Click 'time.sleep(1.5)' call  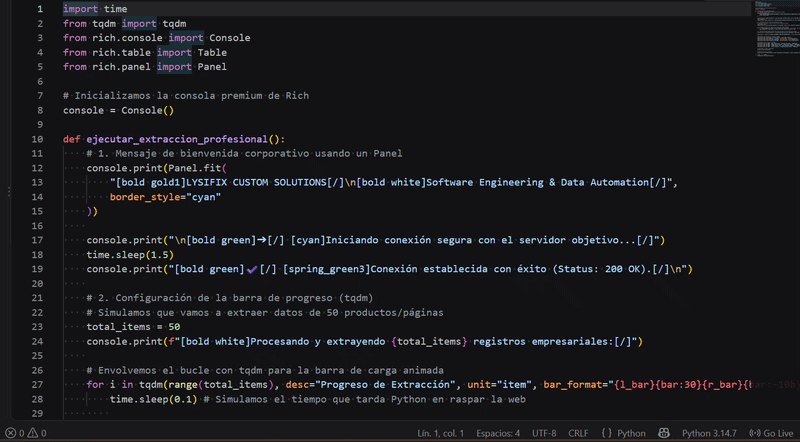[x=130, y=255]
